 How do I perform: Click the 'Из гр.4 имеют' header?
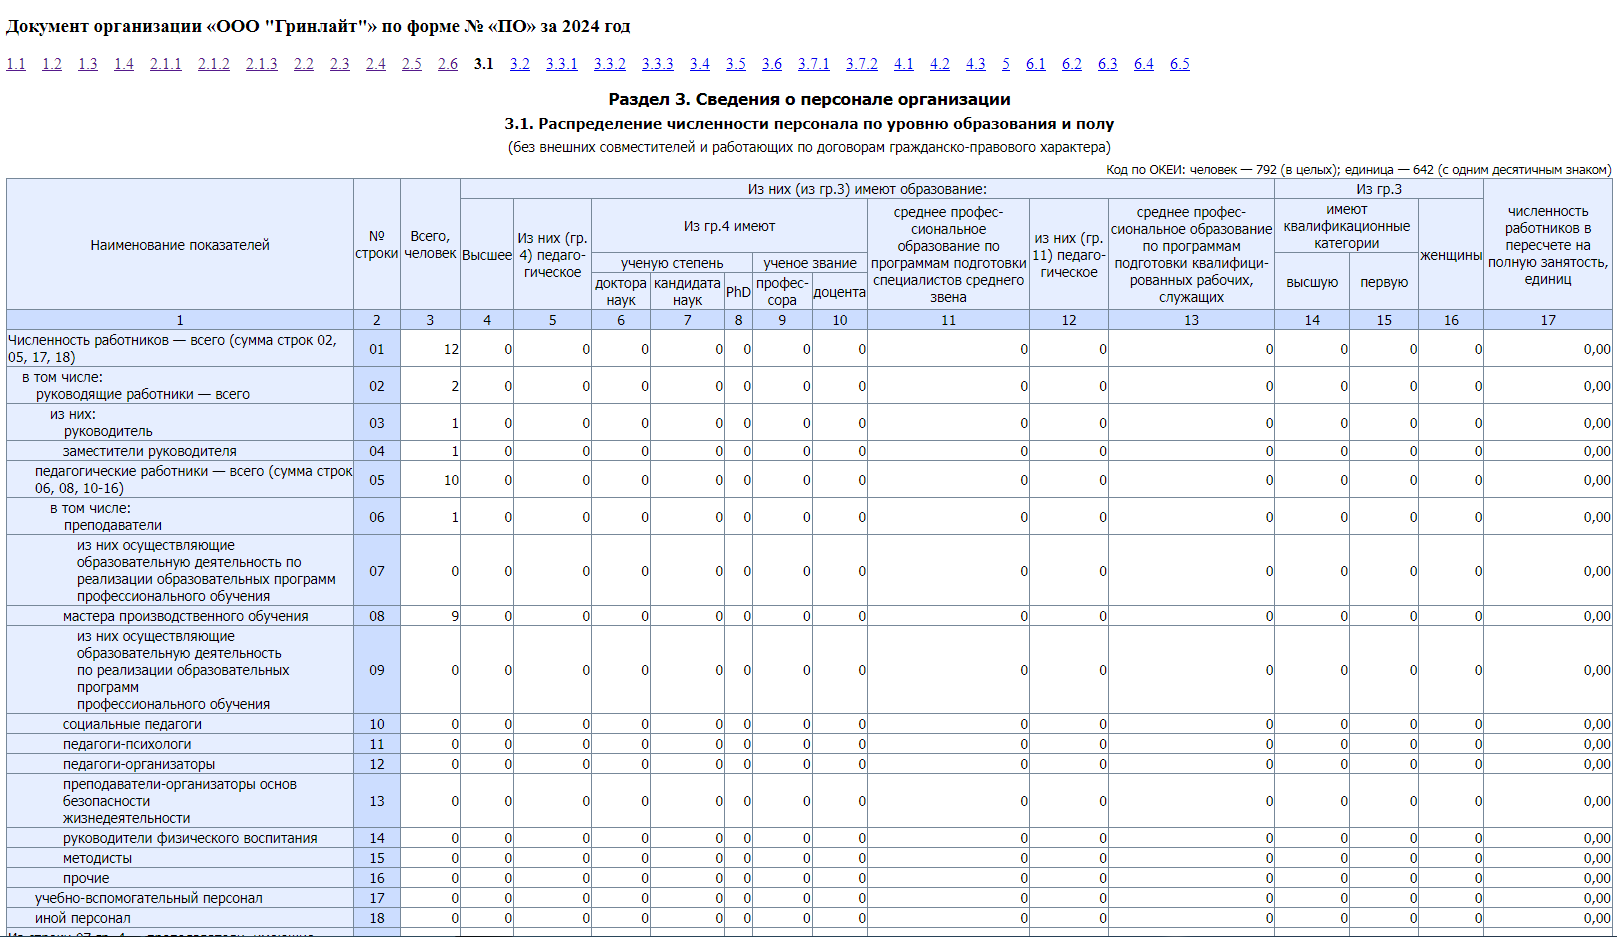[x=729, y=226]
